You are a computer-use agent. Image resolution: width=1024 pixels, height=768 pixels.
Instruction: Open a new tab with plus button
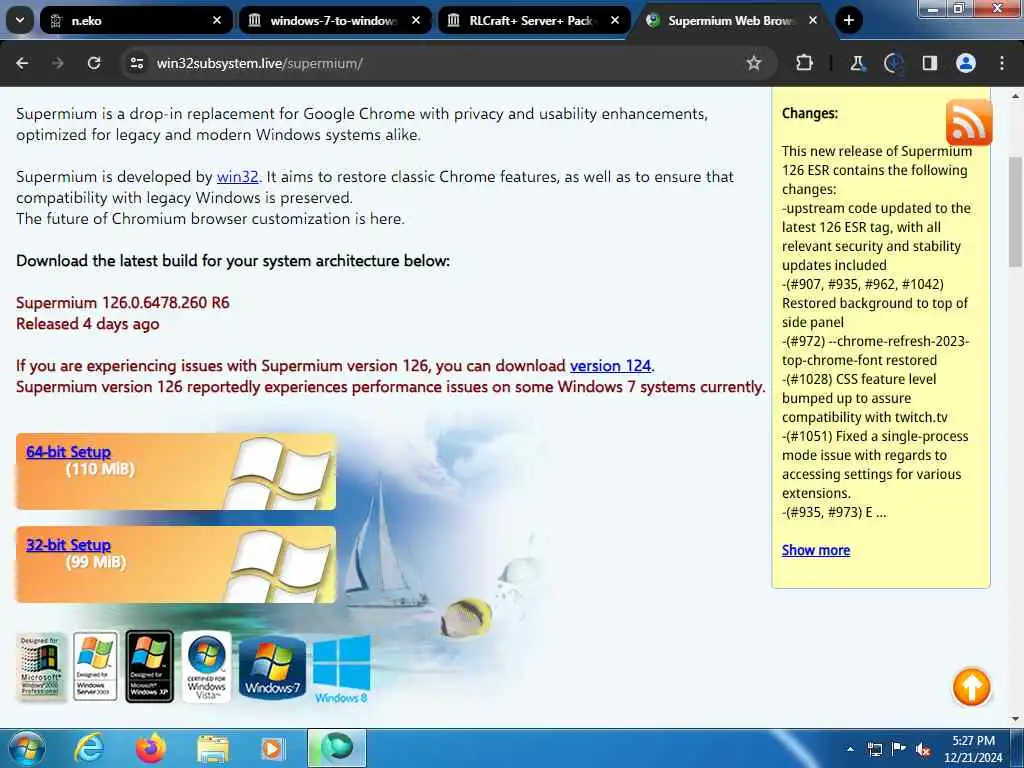pyautogui.click(x=848, y=20)
